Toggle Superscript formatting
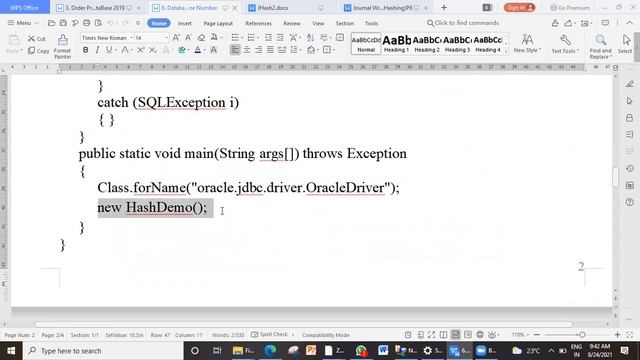 point(140,50)
